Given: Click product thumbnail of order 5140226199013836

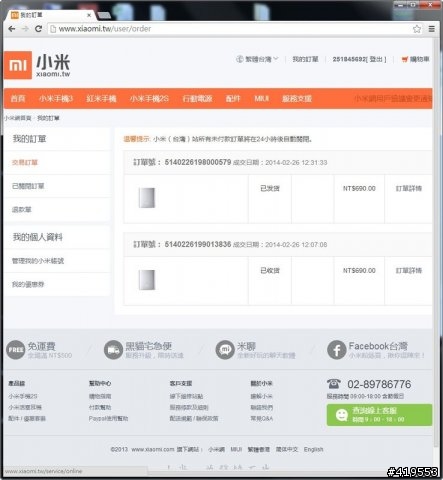Looking at the screenshot, I should (x=147, y=280).
